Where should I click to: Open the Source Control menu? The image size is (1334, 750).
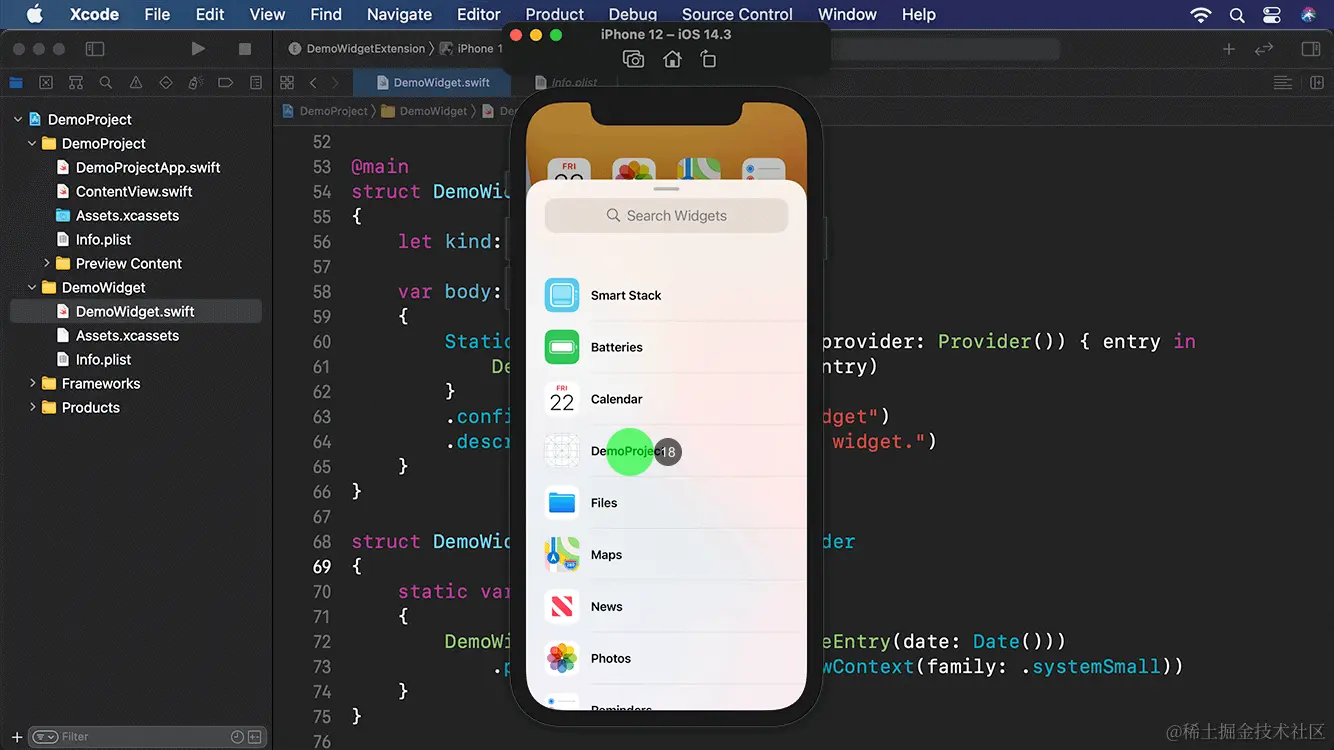click(737, 14)
